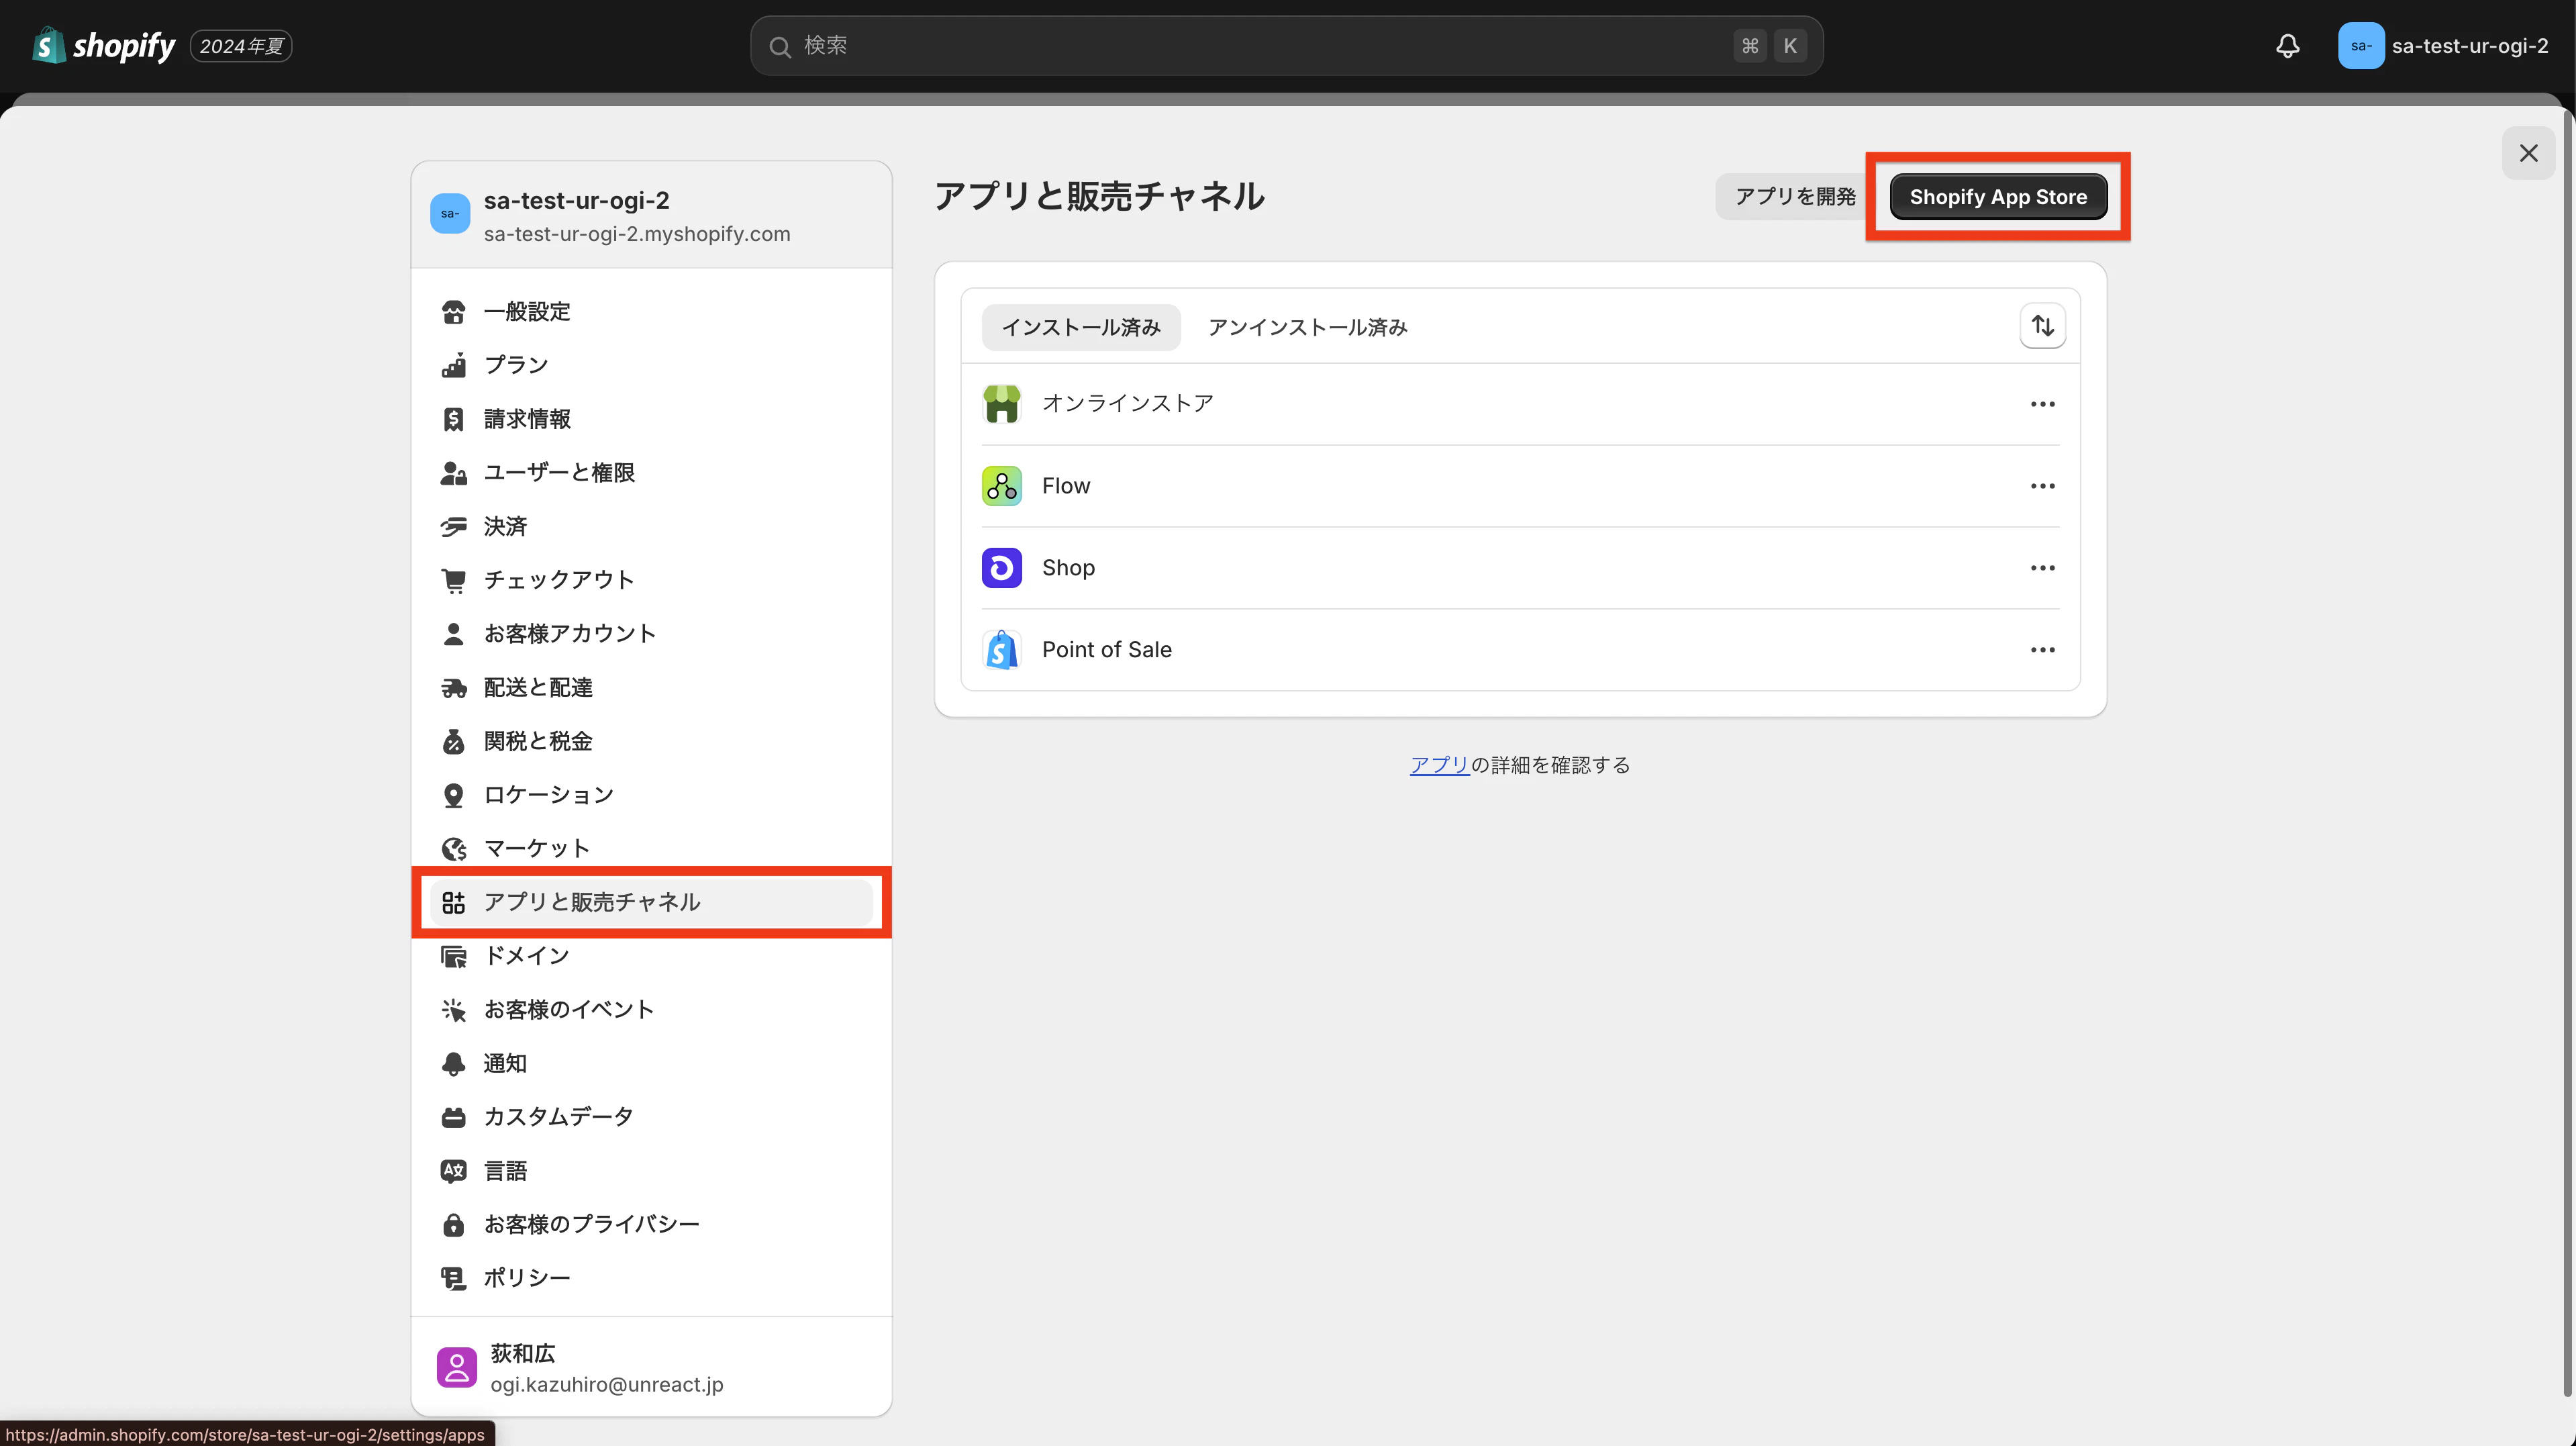Screen dimensions: 2576x1446
Task: Click sa-test-ur-ogi-2.myshopify.com domain text
Action: click(x=636, y=234)
